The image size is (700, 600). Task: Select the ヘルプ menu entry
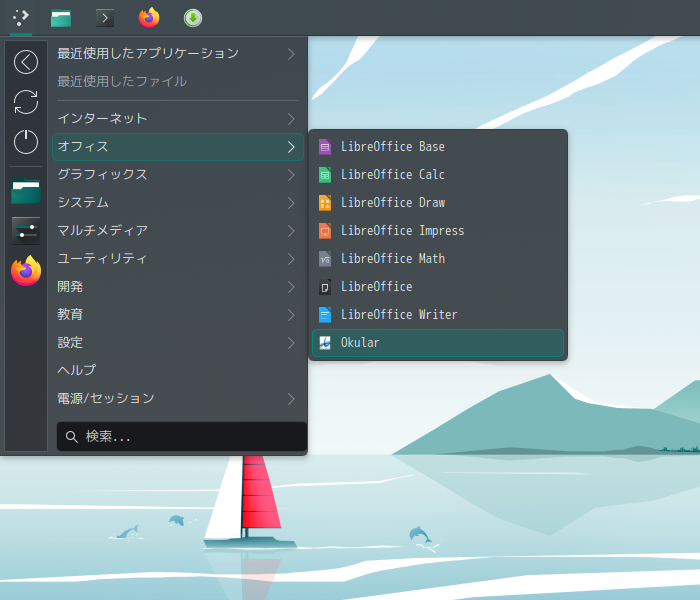[x=178, y=371]
